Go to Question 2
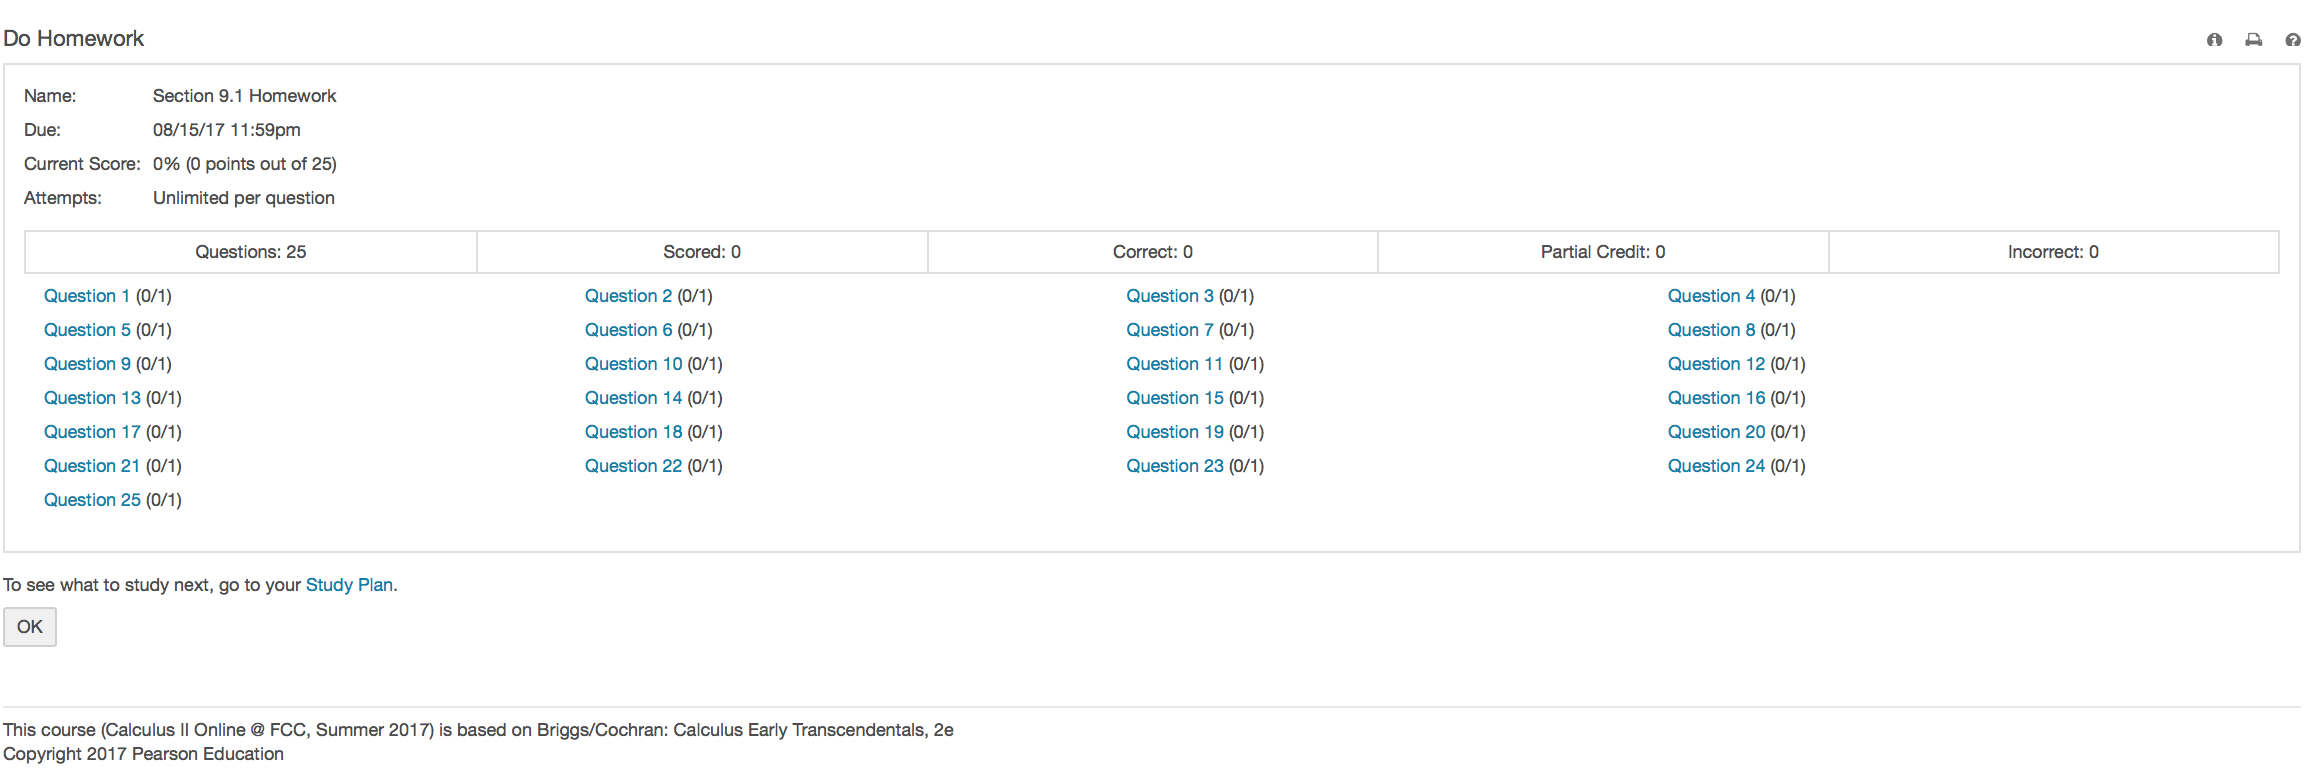 tap(628, 296)
